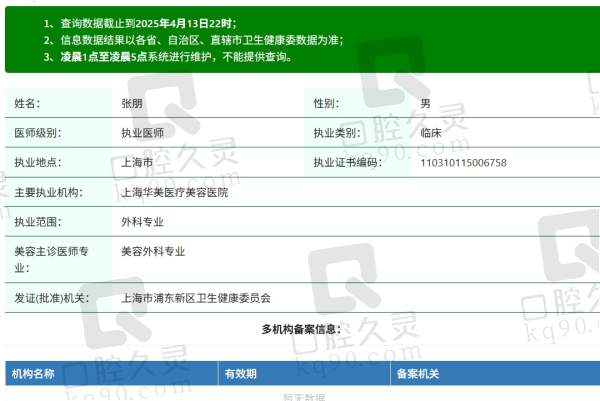Viewport: 600px width, 401px height.
Task: Click the 有效期 column header
Action: pyautogui.click(x=240, y=373)
